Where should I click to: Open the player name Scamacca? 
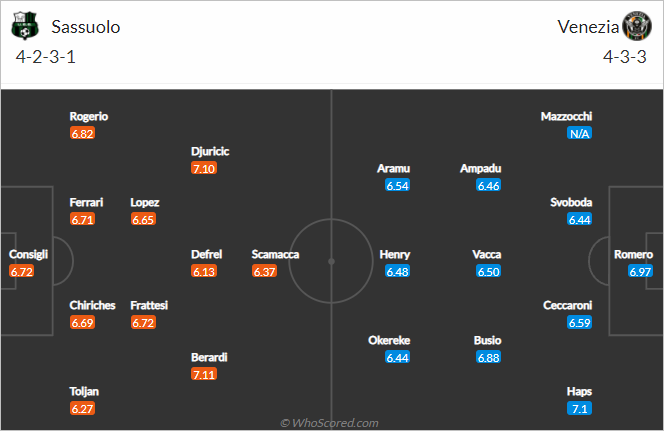pyautogui.click(x=275, y=254)
